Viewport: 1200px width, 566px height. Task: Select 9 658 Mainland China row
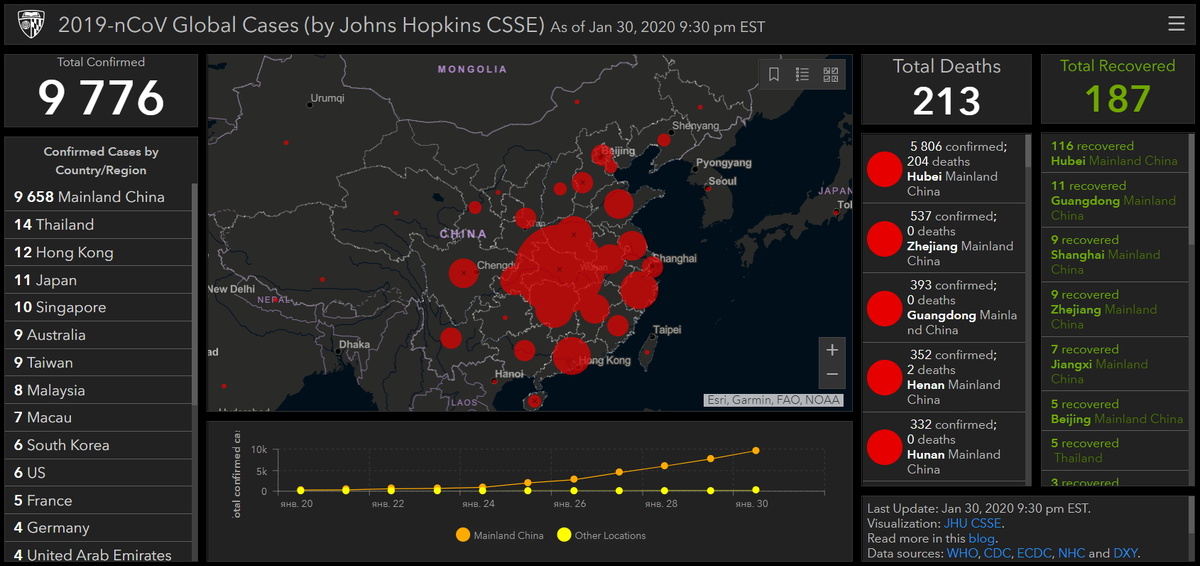click(x=97, y=197)
